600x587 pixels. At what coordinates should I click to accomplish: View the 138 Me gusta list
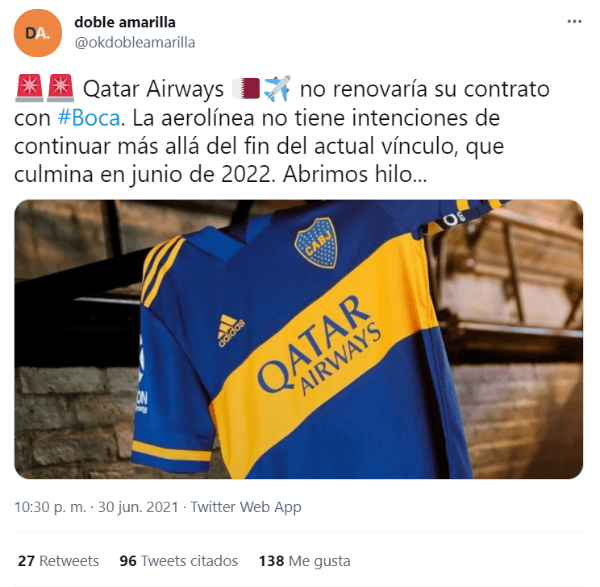[305, 561]
